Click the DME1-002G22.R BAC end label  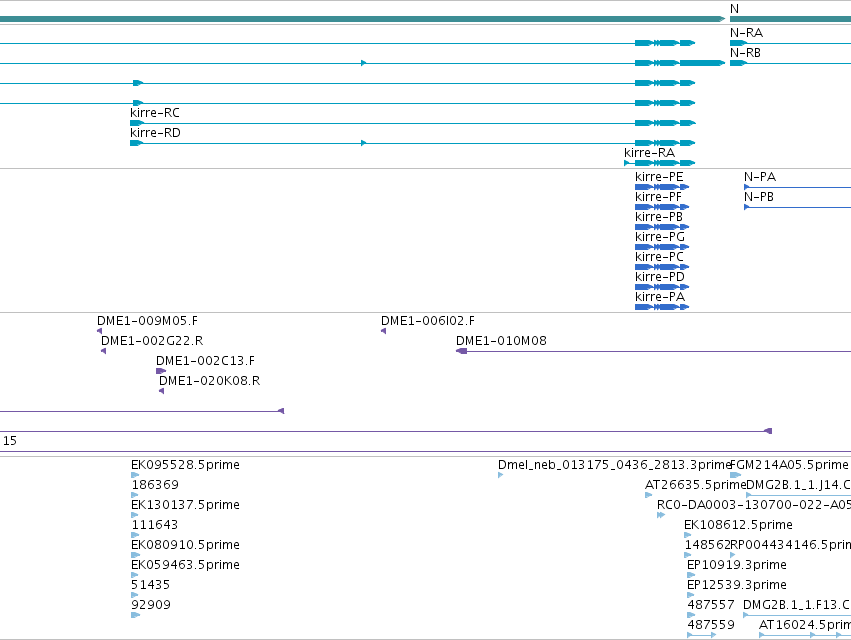point(152,341)
